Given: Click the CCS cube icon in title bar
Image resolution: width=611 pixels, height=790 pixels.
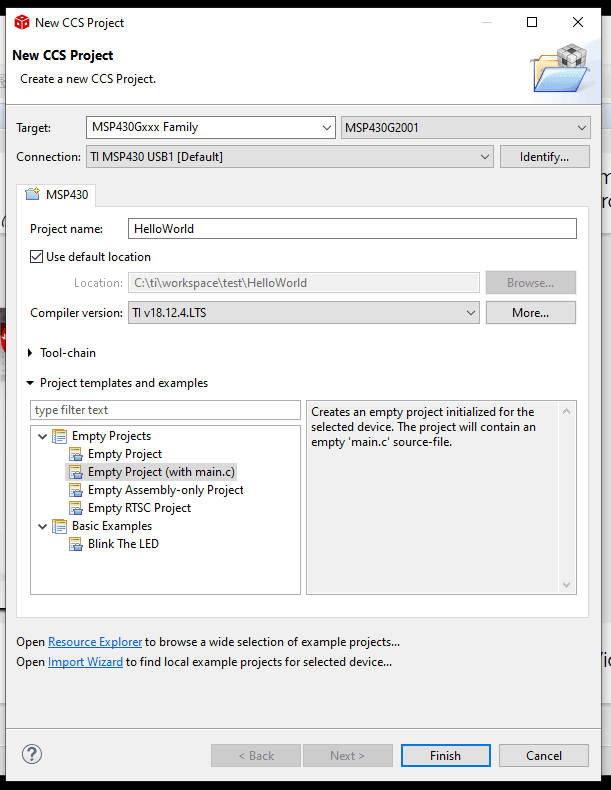Looking at the screenshot, I should pyautogui.click(x=21, y=22).
